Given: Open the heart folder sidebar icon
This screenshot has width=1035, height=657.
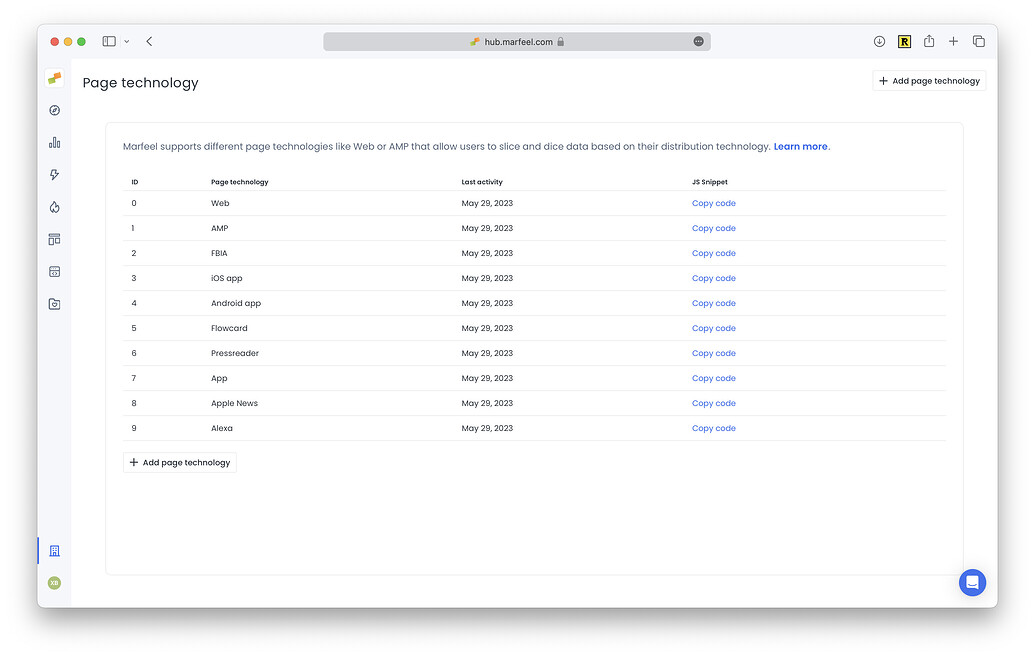Looking at the screenshot, I should point(54,304).
